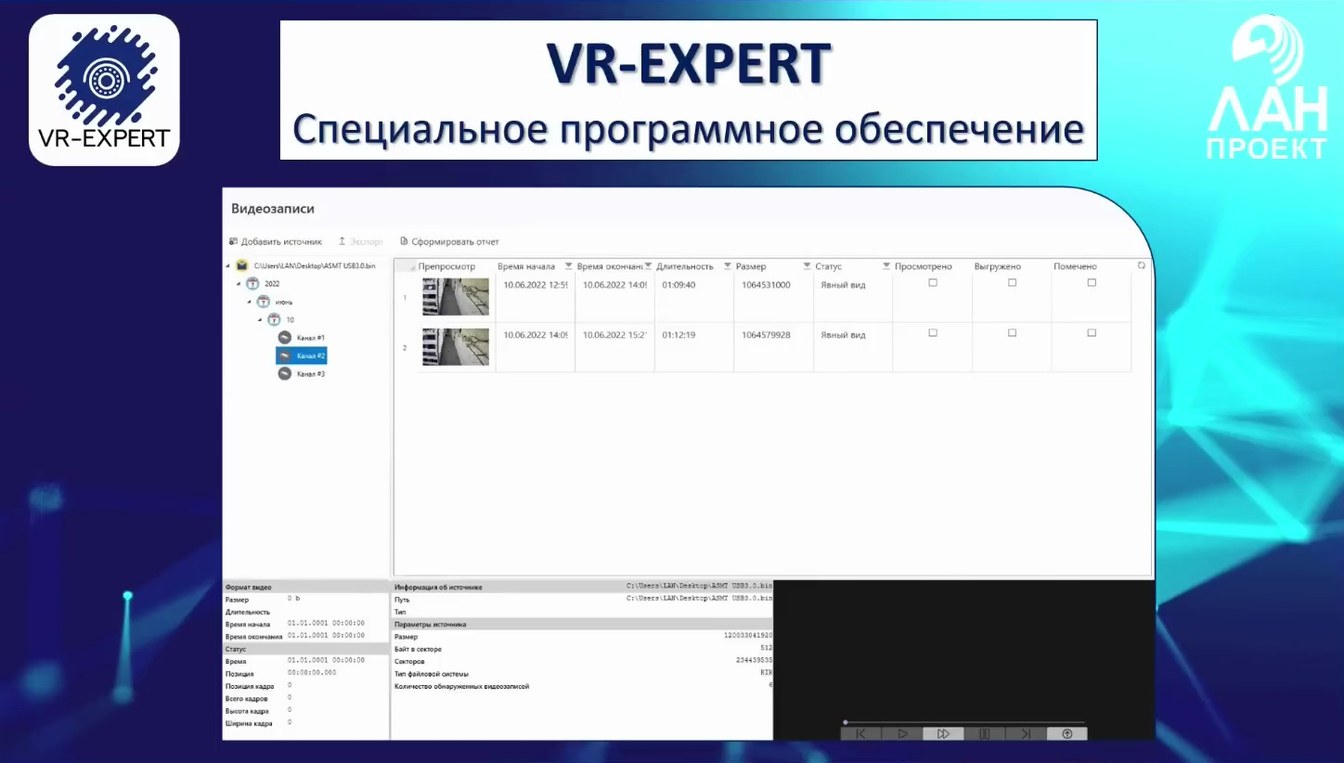Screen dimensions: 1344x763
Task: Collapse the day 10 tree node
Action: coord(261,320)
